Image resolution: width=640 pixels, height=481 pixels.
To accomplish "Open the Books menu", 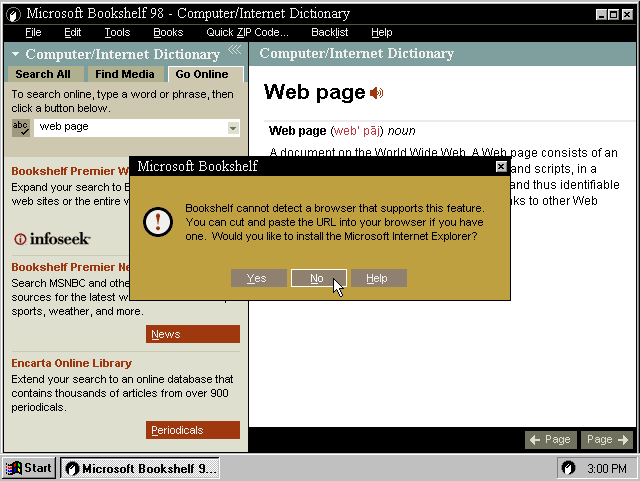I will [x=168, y=33].
